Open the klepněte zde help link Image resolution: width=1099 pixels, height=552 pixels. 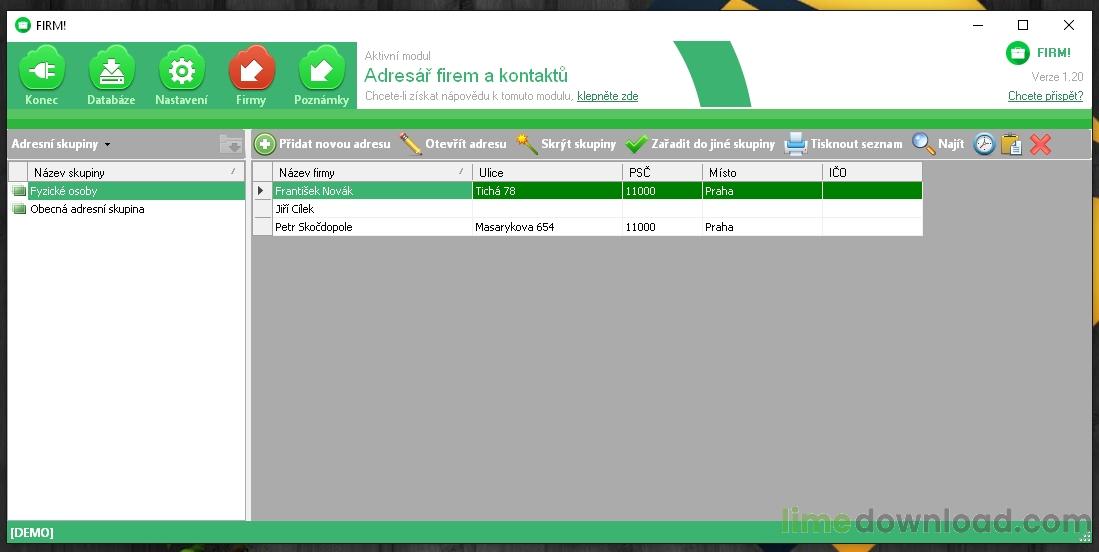608,96
